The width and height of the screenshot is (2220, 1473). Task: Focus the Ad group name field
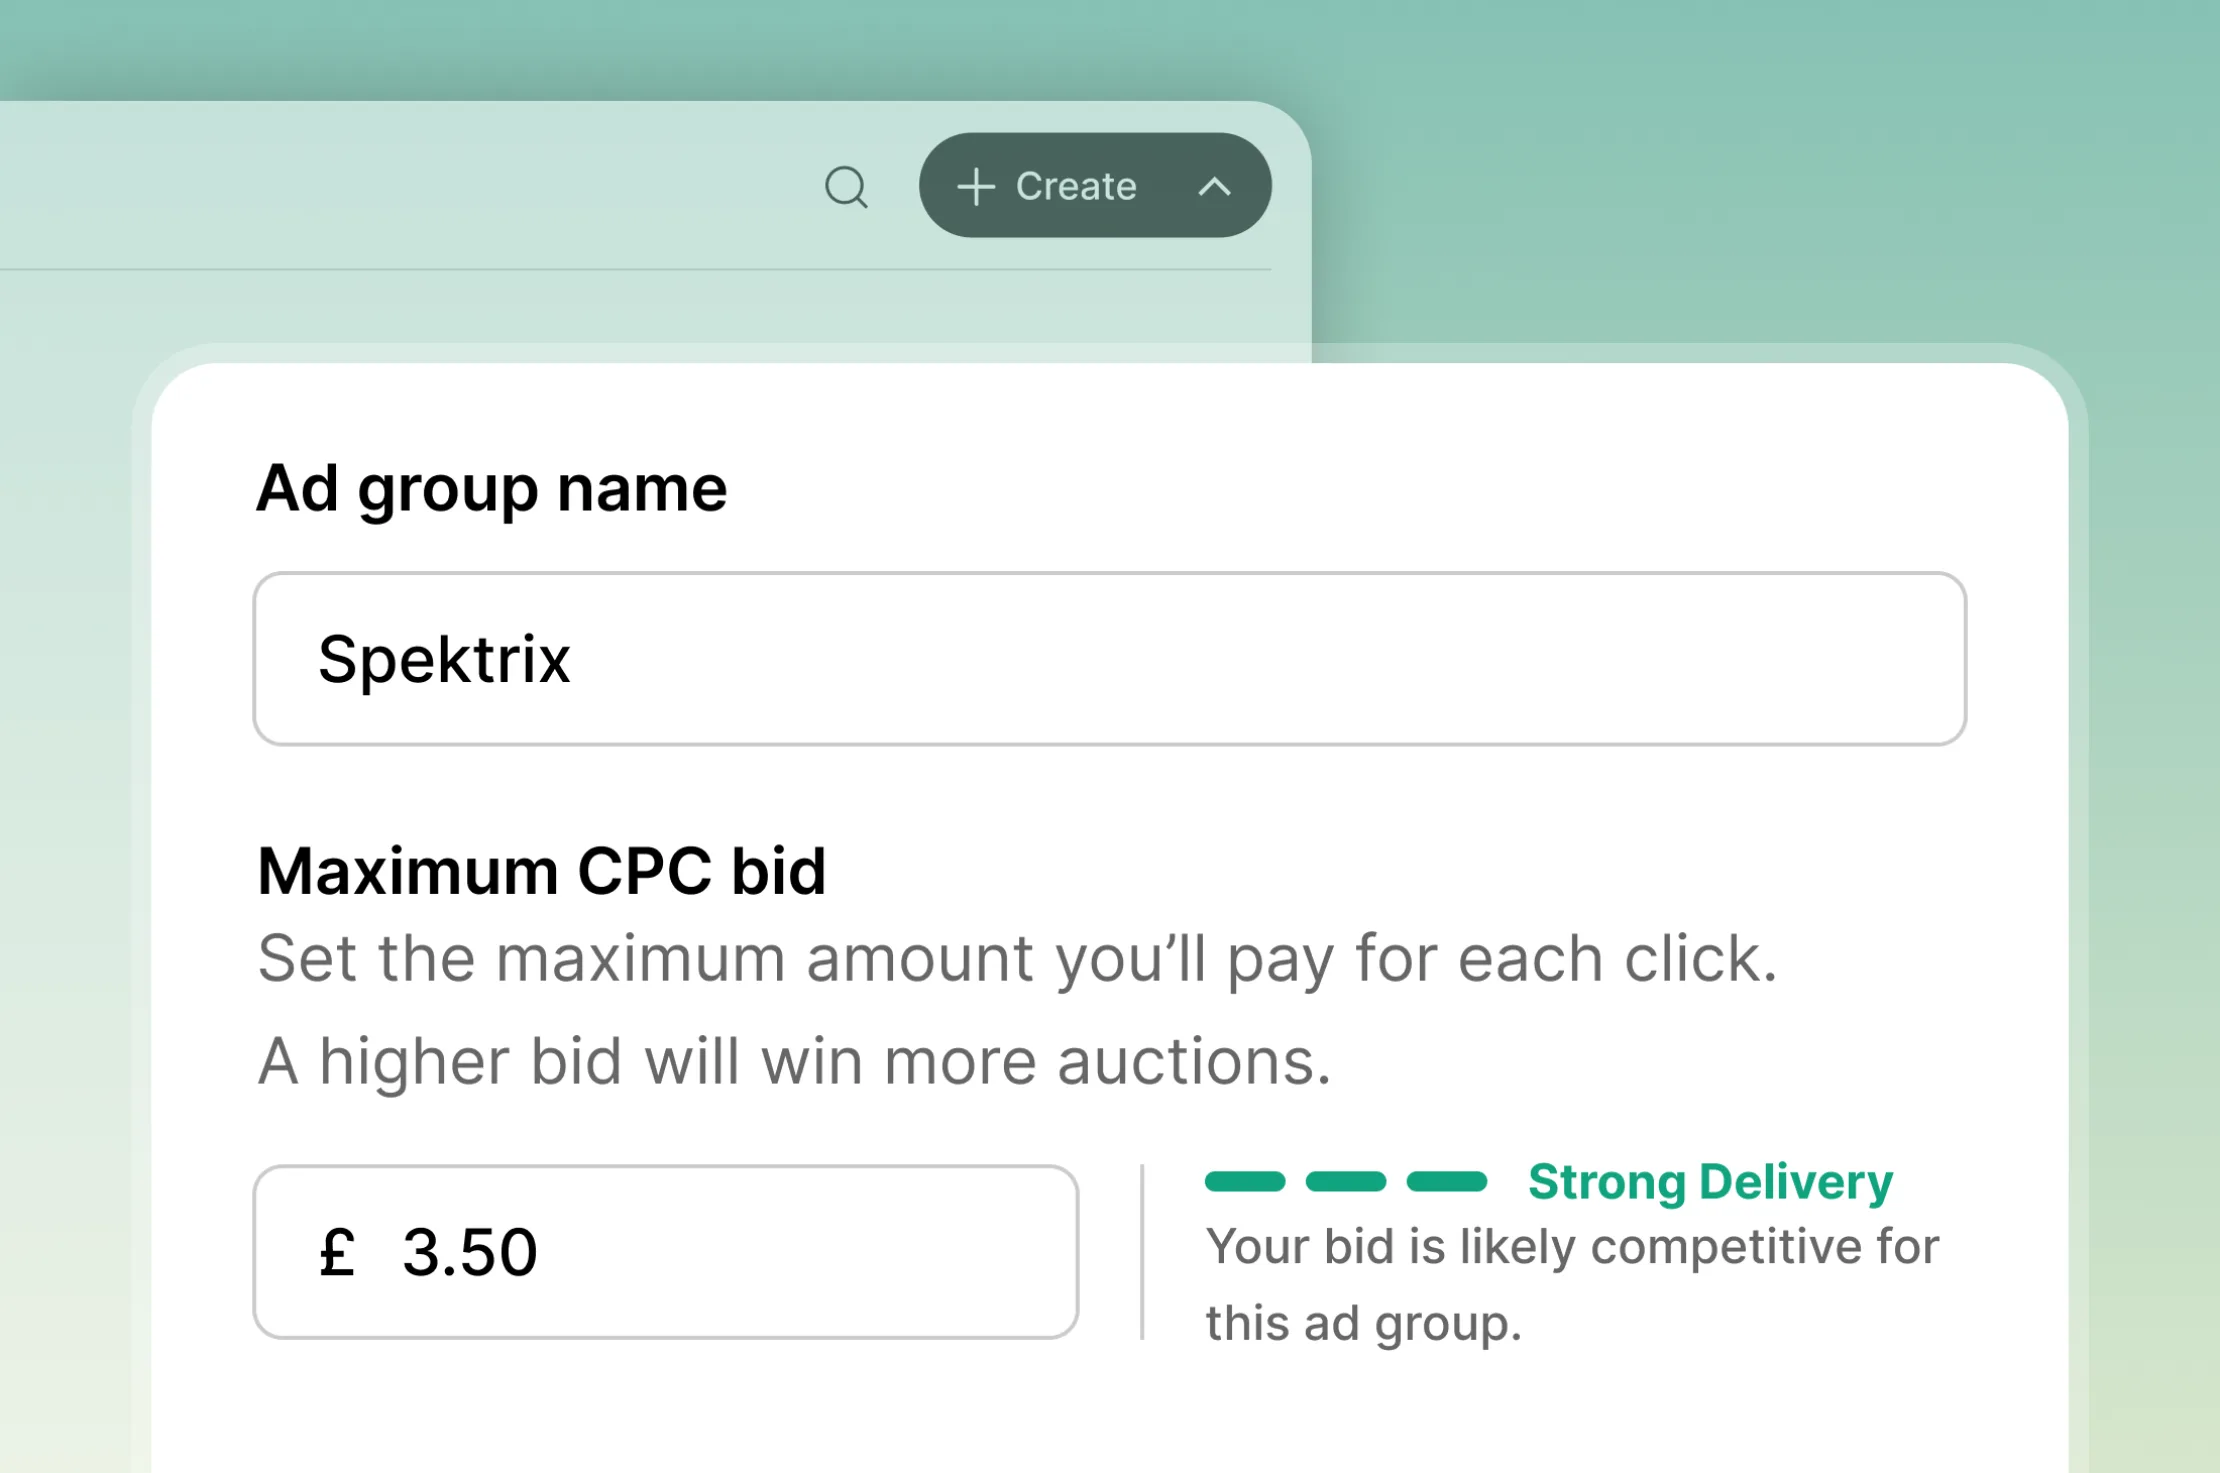[1110, 659]
